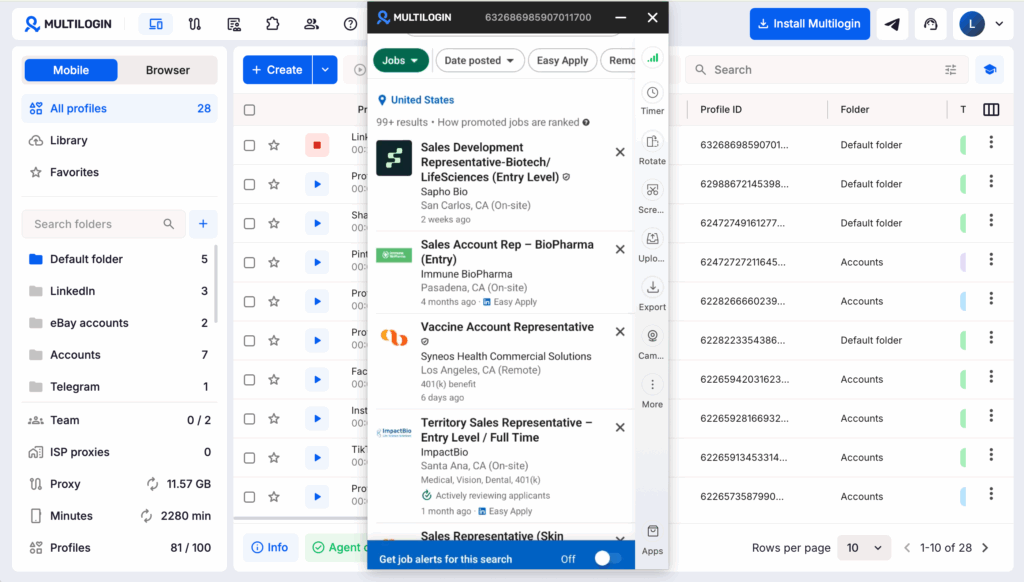The image size is (1024, 582).
Task: Go to previous page of profiles
Action: click(907, 547)
